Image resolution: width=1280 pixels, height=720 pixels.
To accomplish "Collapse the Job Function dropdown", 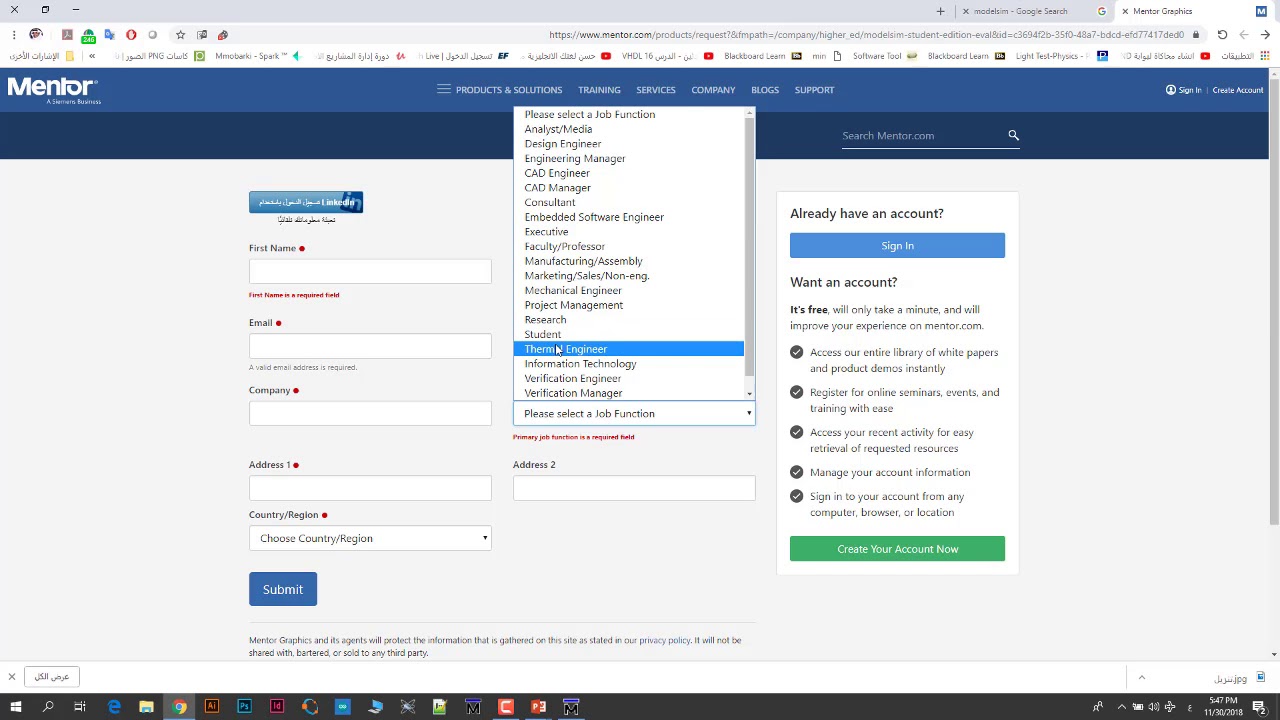I will pyautogui.click(x=634, y=413).
